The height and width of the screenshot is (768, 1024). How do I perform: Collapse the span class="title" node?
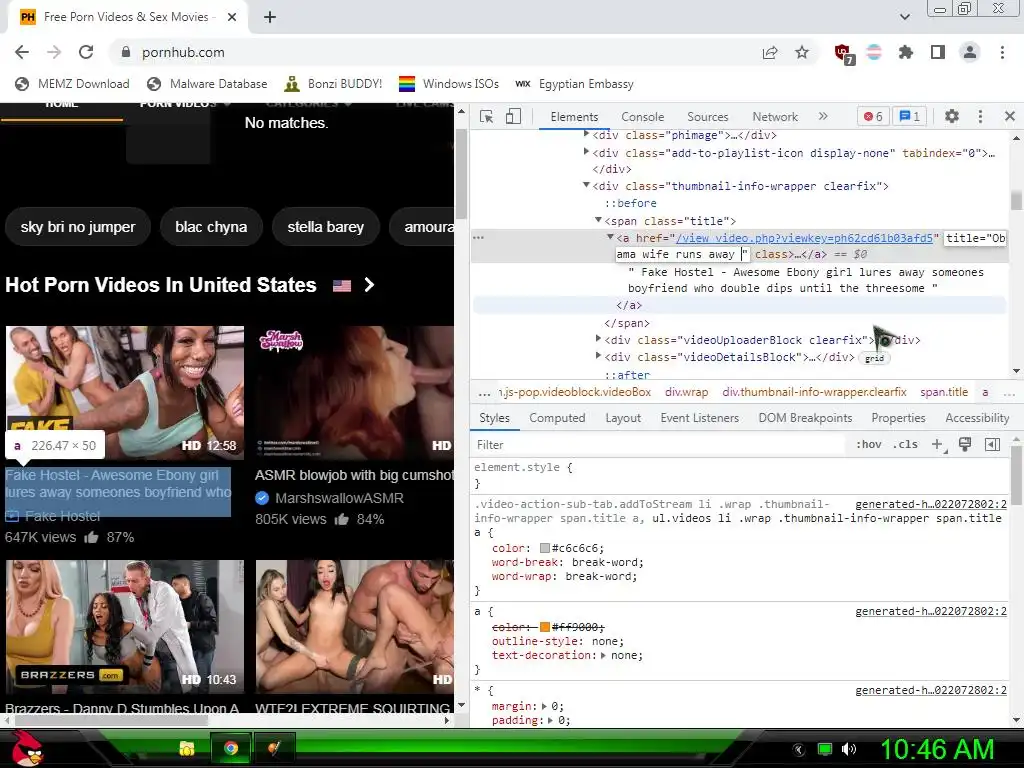pos(598,221)
